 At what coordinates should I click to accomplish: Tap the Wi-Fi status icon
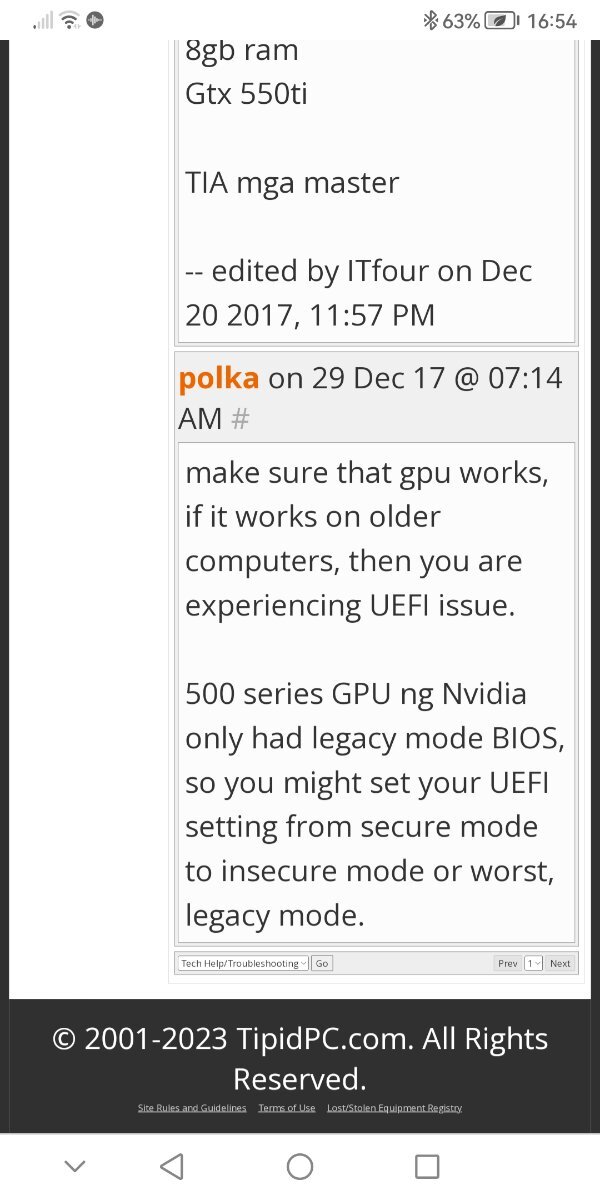click(69, 20)
